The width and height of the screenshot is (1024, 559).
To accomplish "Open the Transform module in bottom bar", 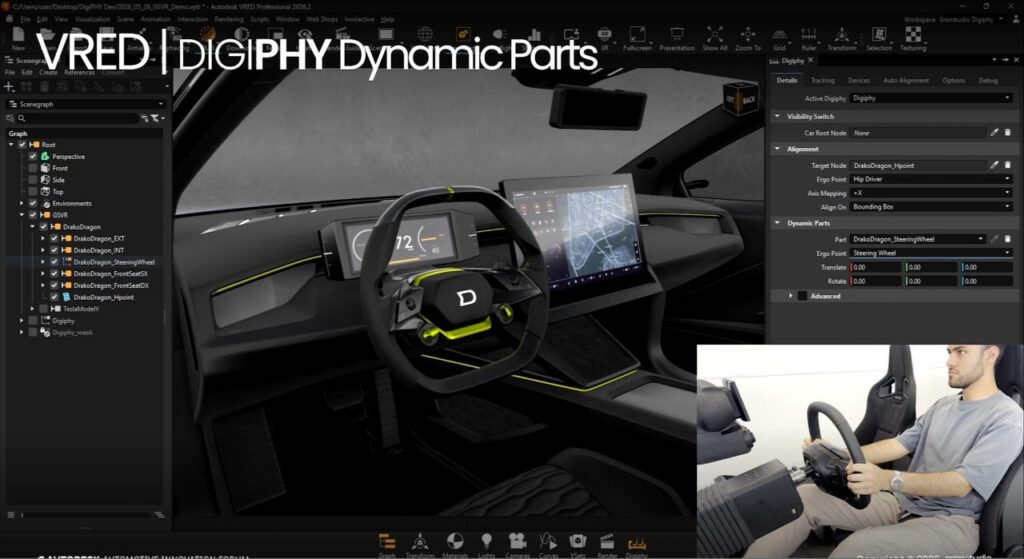I will point(420,542).
